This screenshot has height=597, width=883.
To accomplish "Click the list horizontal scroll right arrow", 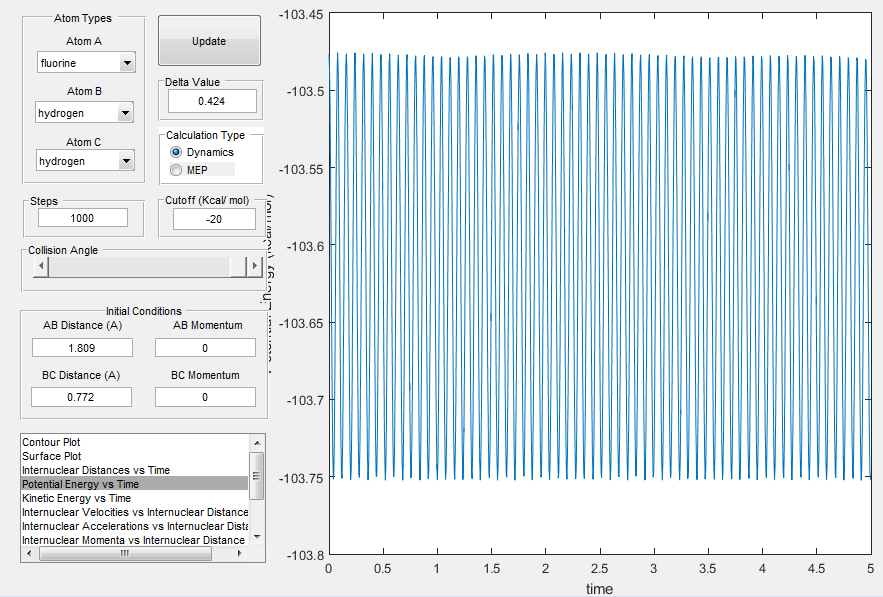I will (x=240, y=554).
